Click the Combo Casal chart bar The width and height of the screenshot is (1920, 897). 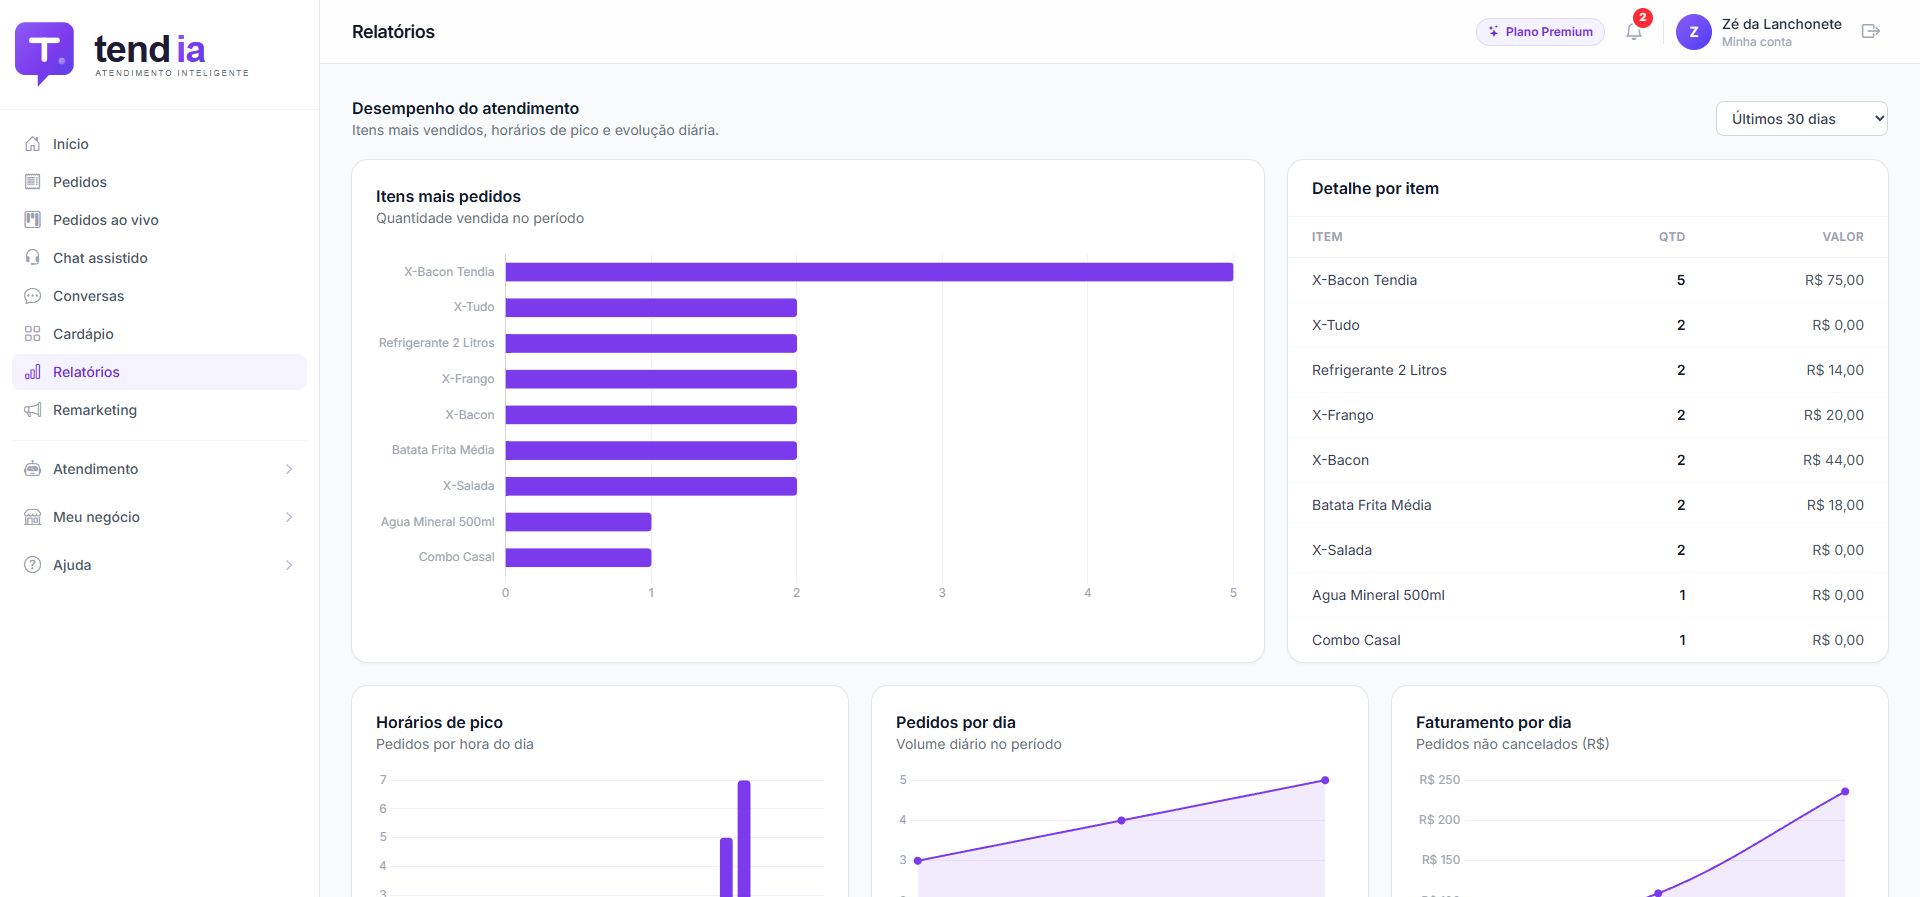[578, 557]
